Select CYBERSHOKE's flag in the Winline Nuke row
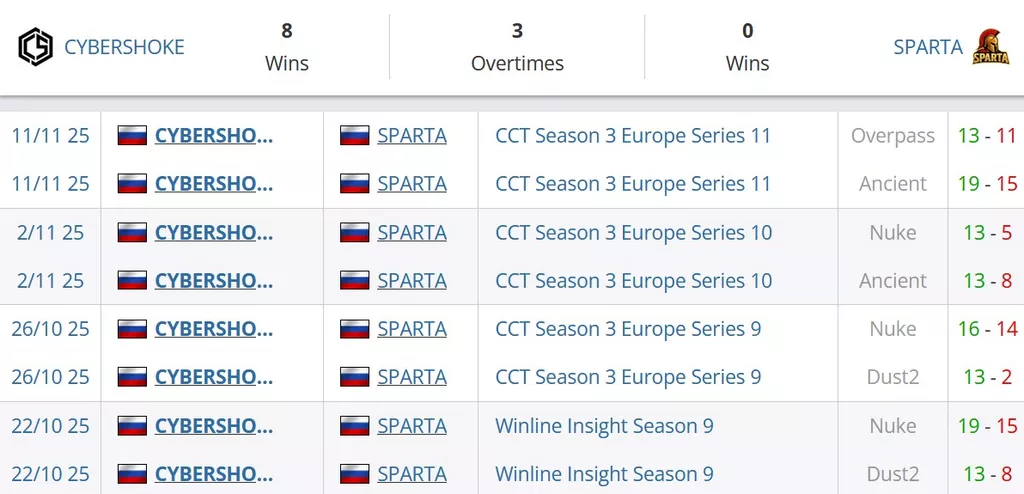Screen dimensions: 1024x494 (x=132, y=426)
